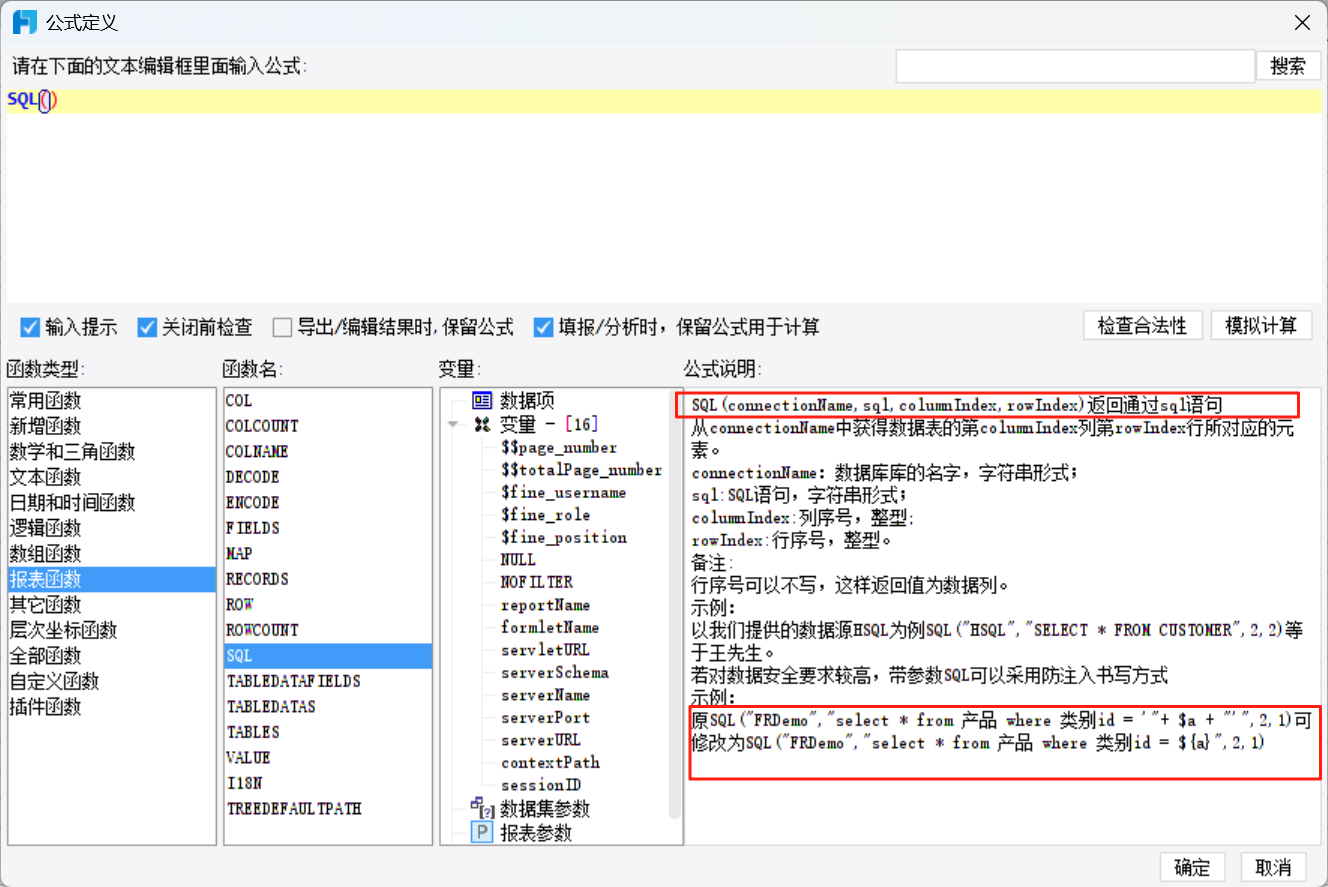Select 插件函数 function type

(111, 707)
